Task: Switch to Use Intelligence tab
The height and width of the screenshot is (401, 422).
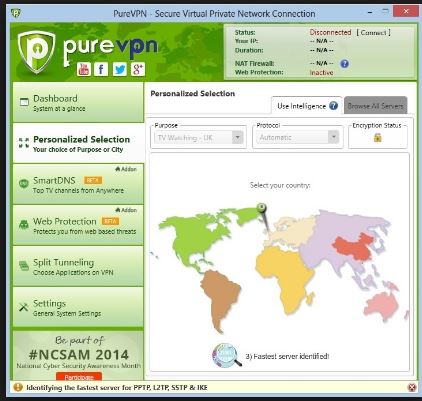Action: click(x=307, y=106)
